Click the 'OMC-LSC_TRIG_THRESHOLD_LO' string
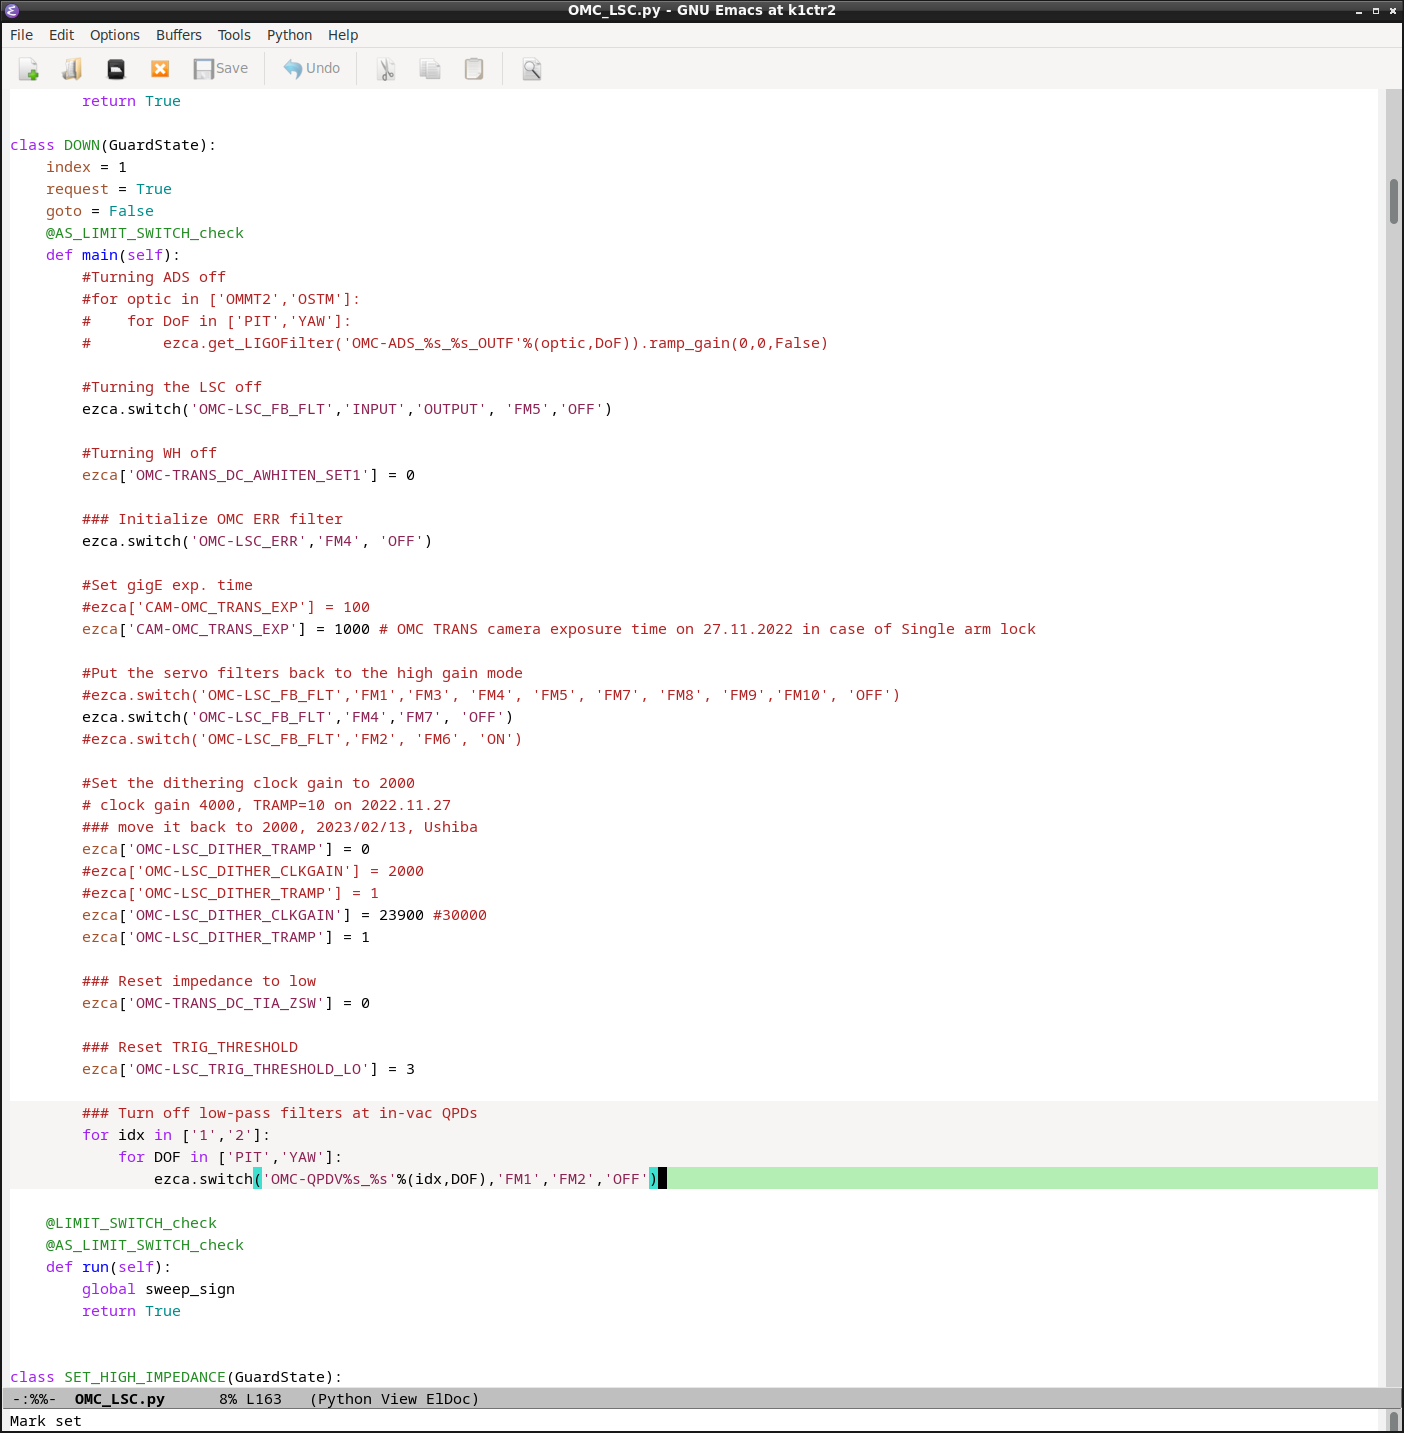 tap(248, 1069)
